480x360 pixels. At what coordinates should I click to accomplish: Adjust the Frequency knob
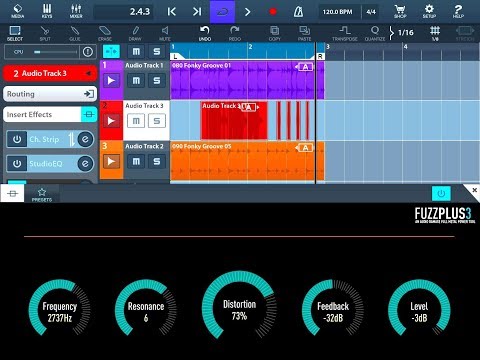pyautogui.click(x=59, y=307)
